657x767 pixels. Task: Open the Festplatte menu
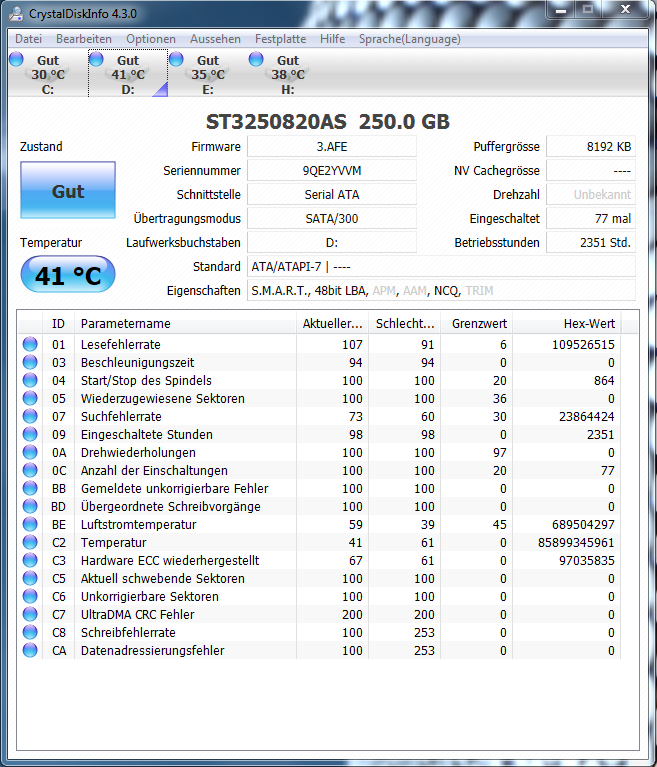point(280,39)
